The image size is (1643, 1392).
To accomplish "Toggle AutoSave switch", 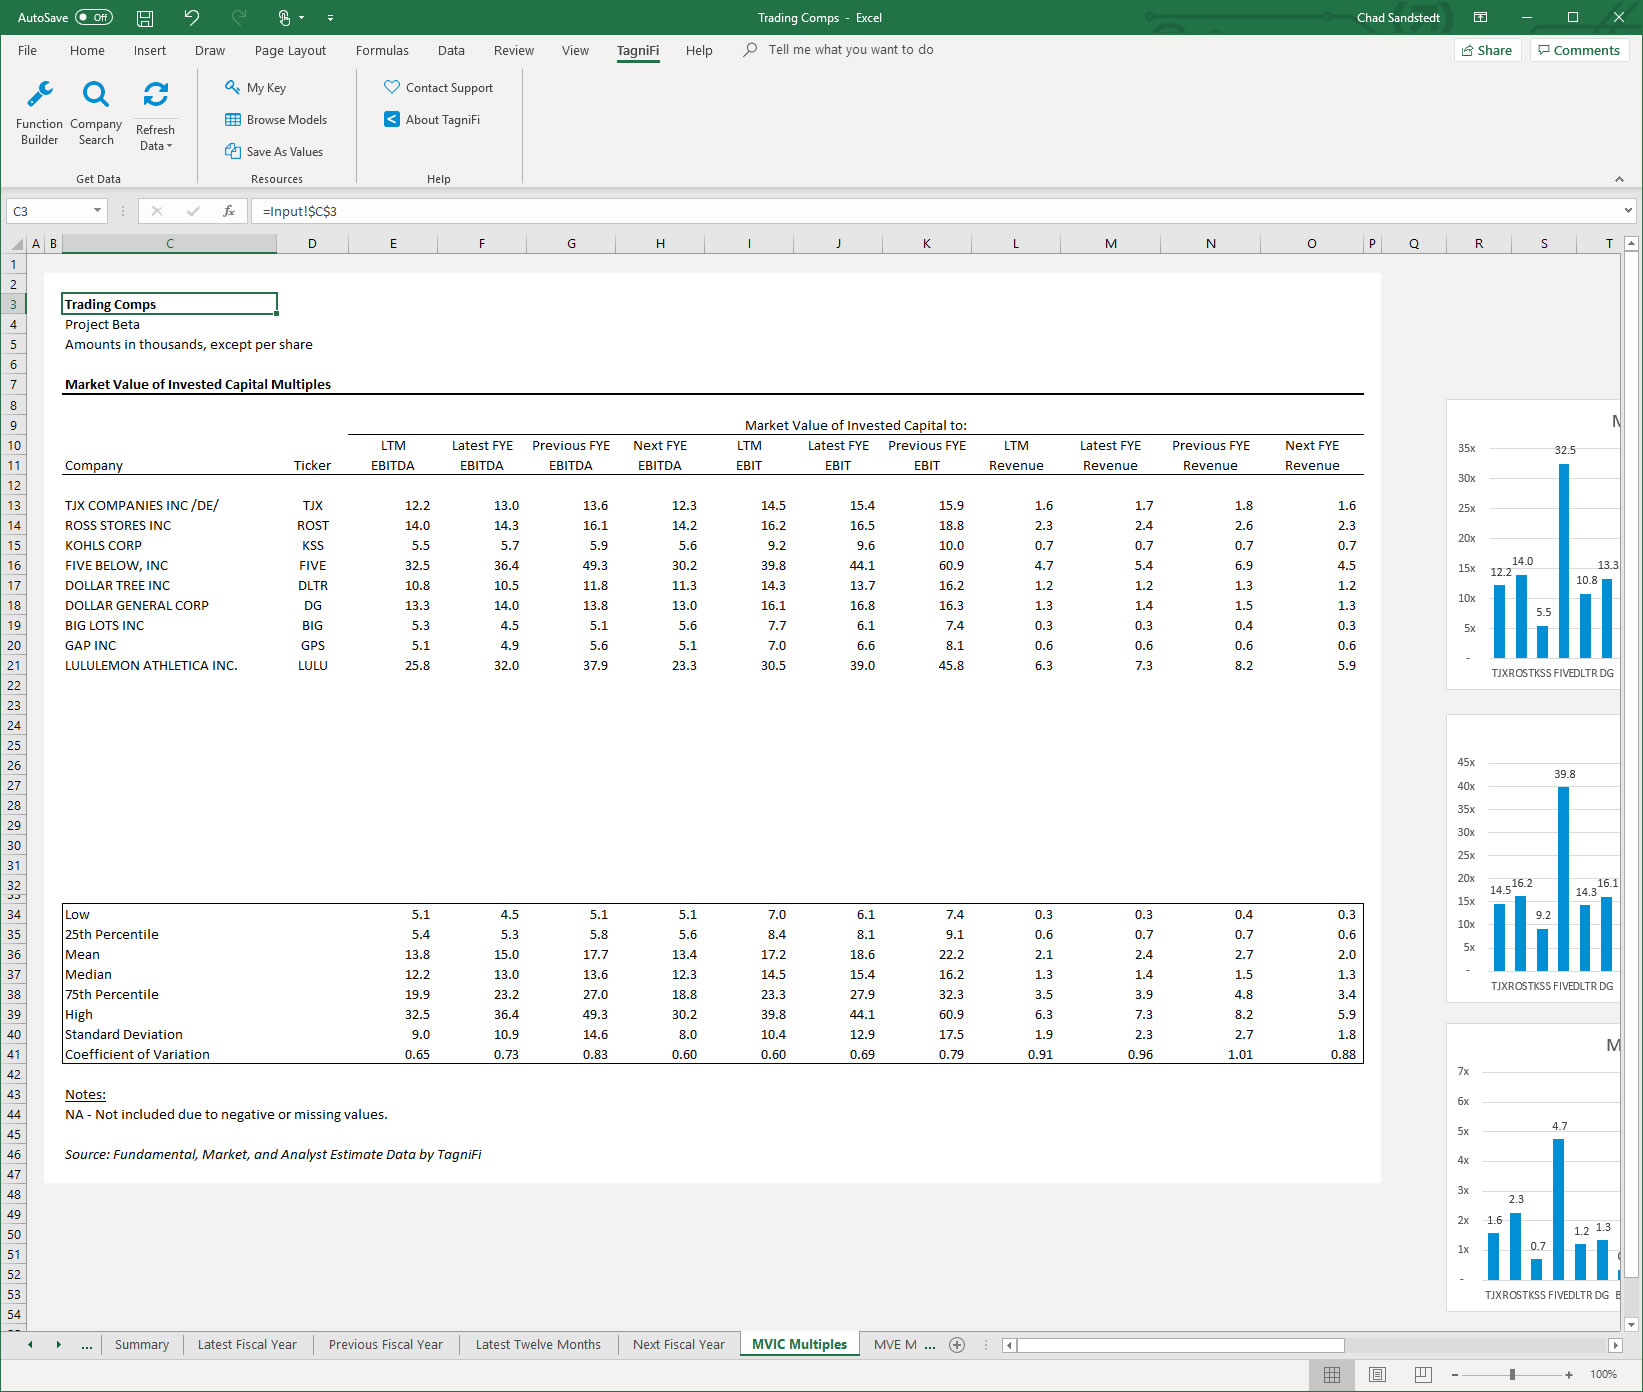I will (x=94, y=18).
